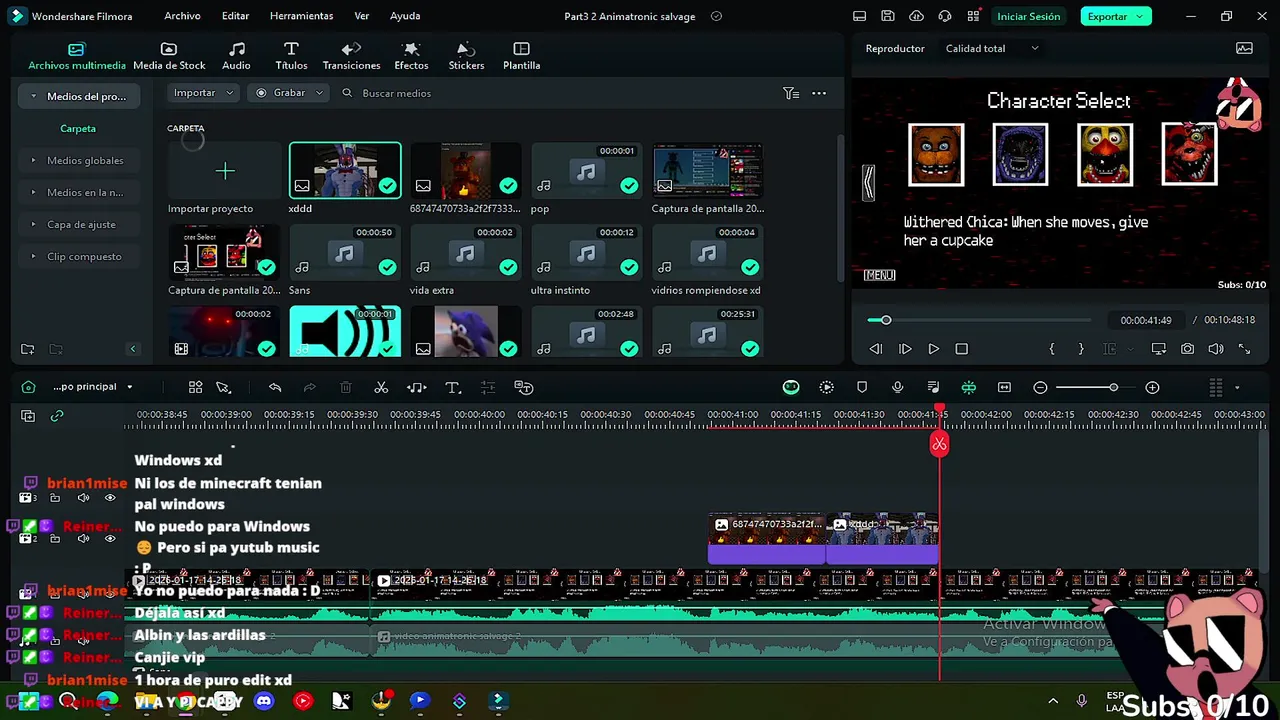
Task: Click the voiceover microphone icon in toolbar
Action: point(897,387)
